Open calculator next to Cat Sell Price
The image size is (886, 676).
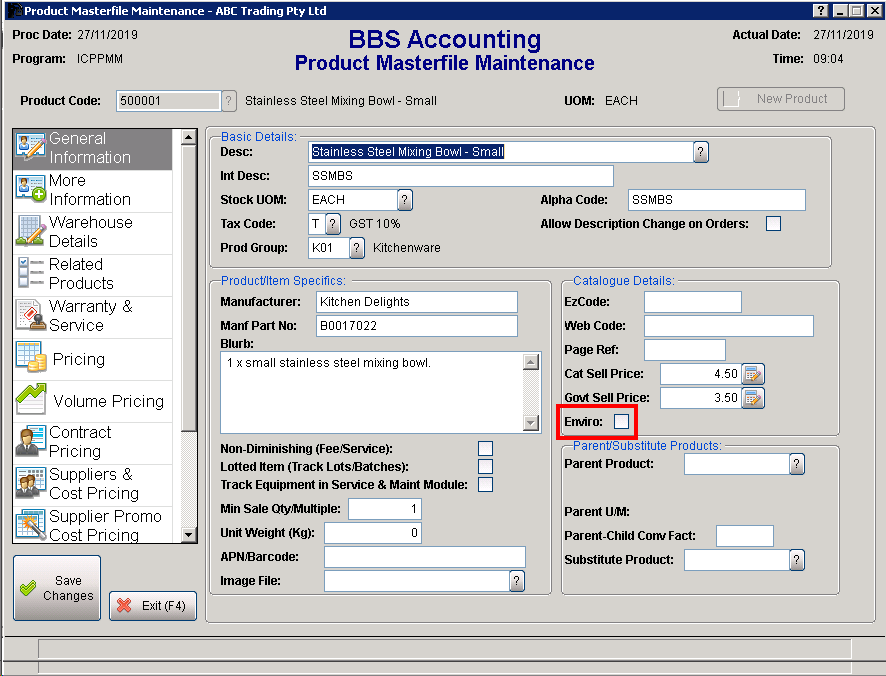coord(753,374)
